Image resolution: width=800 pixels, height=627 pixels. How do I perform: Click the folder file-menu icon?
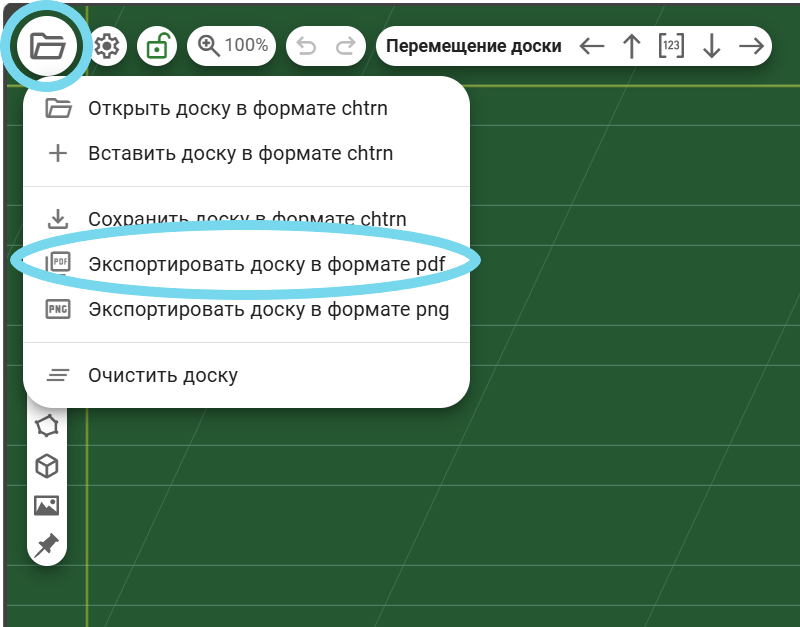tap(47, 46)
